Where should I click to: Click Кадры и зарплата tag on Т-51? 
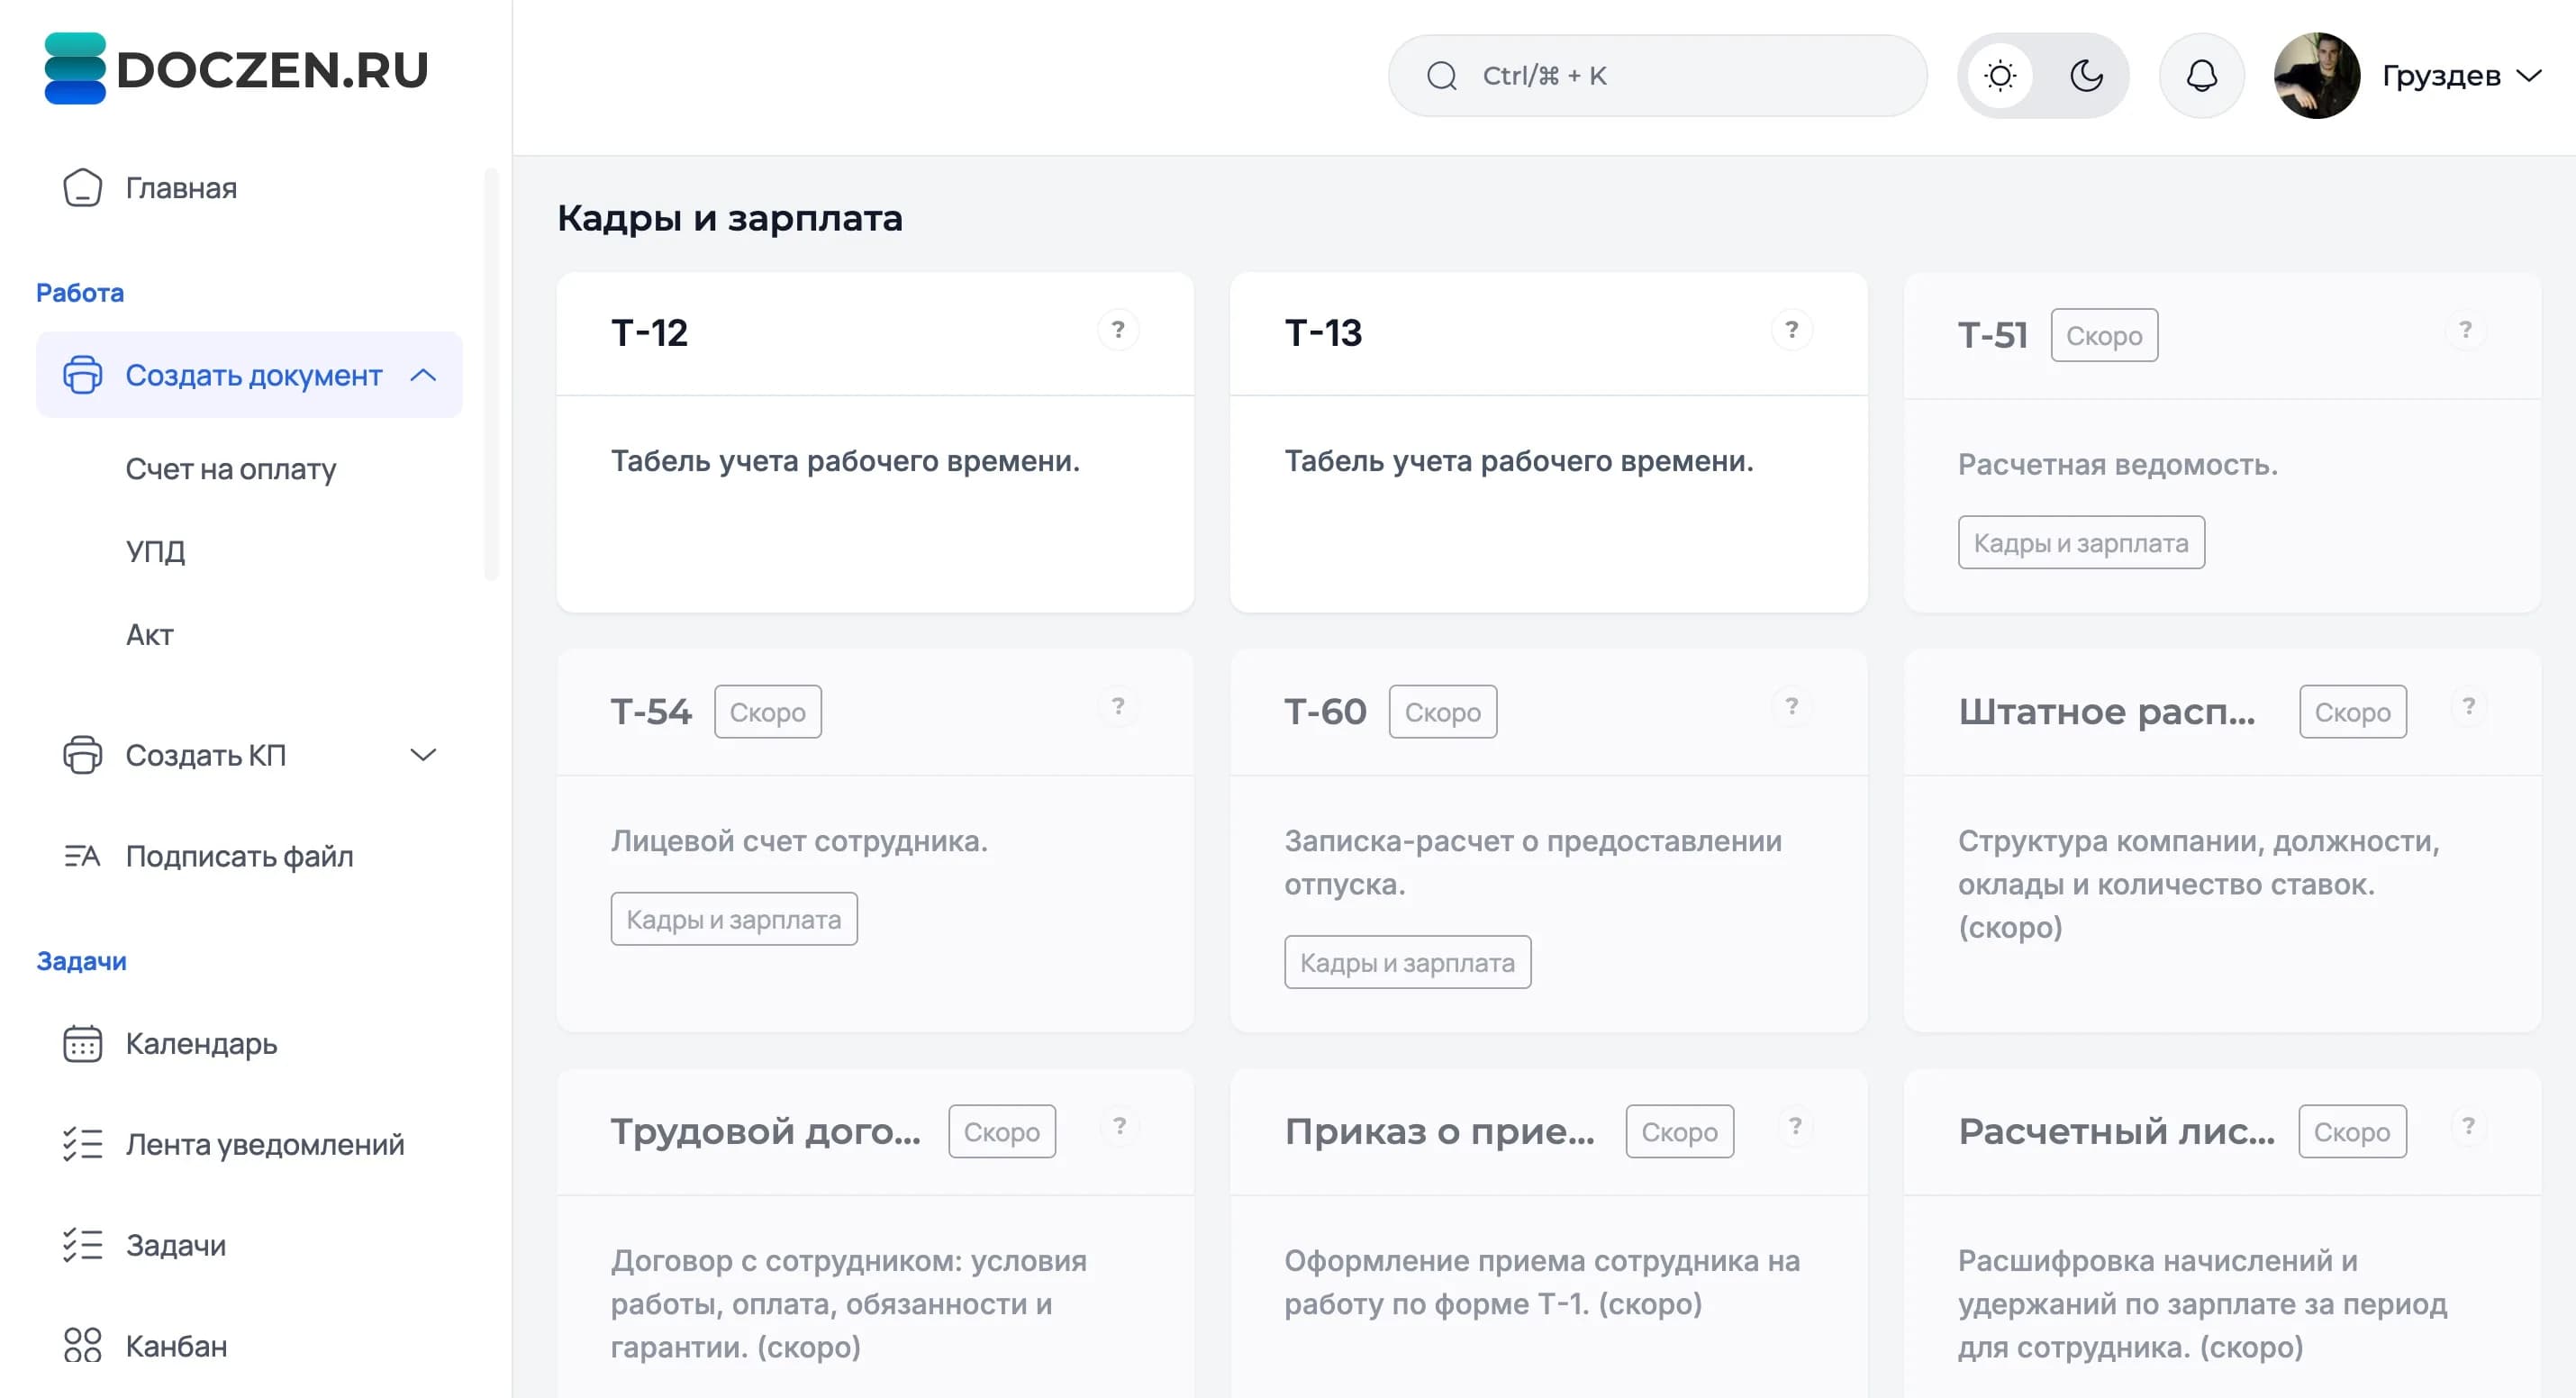tap(2081, 543)
